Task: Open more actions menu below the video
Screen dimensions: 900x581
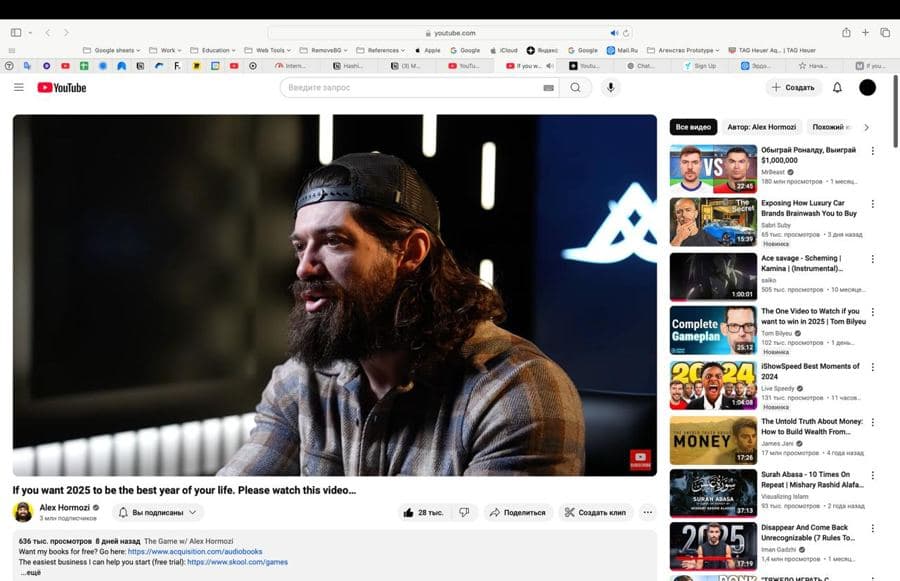Action: click(x=647, y=512)
